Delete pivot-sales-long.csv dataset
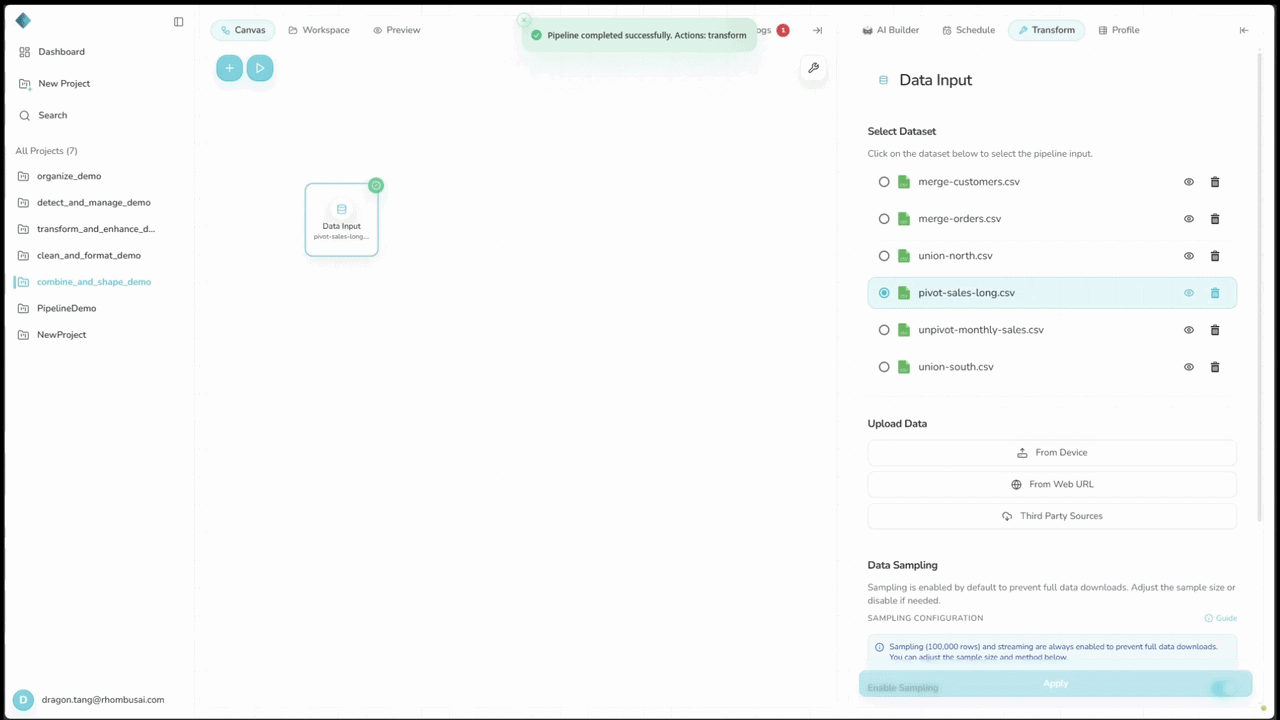Screen dimensions: 1280x720 [1215, 293]
